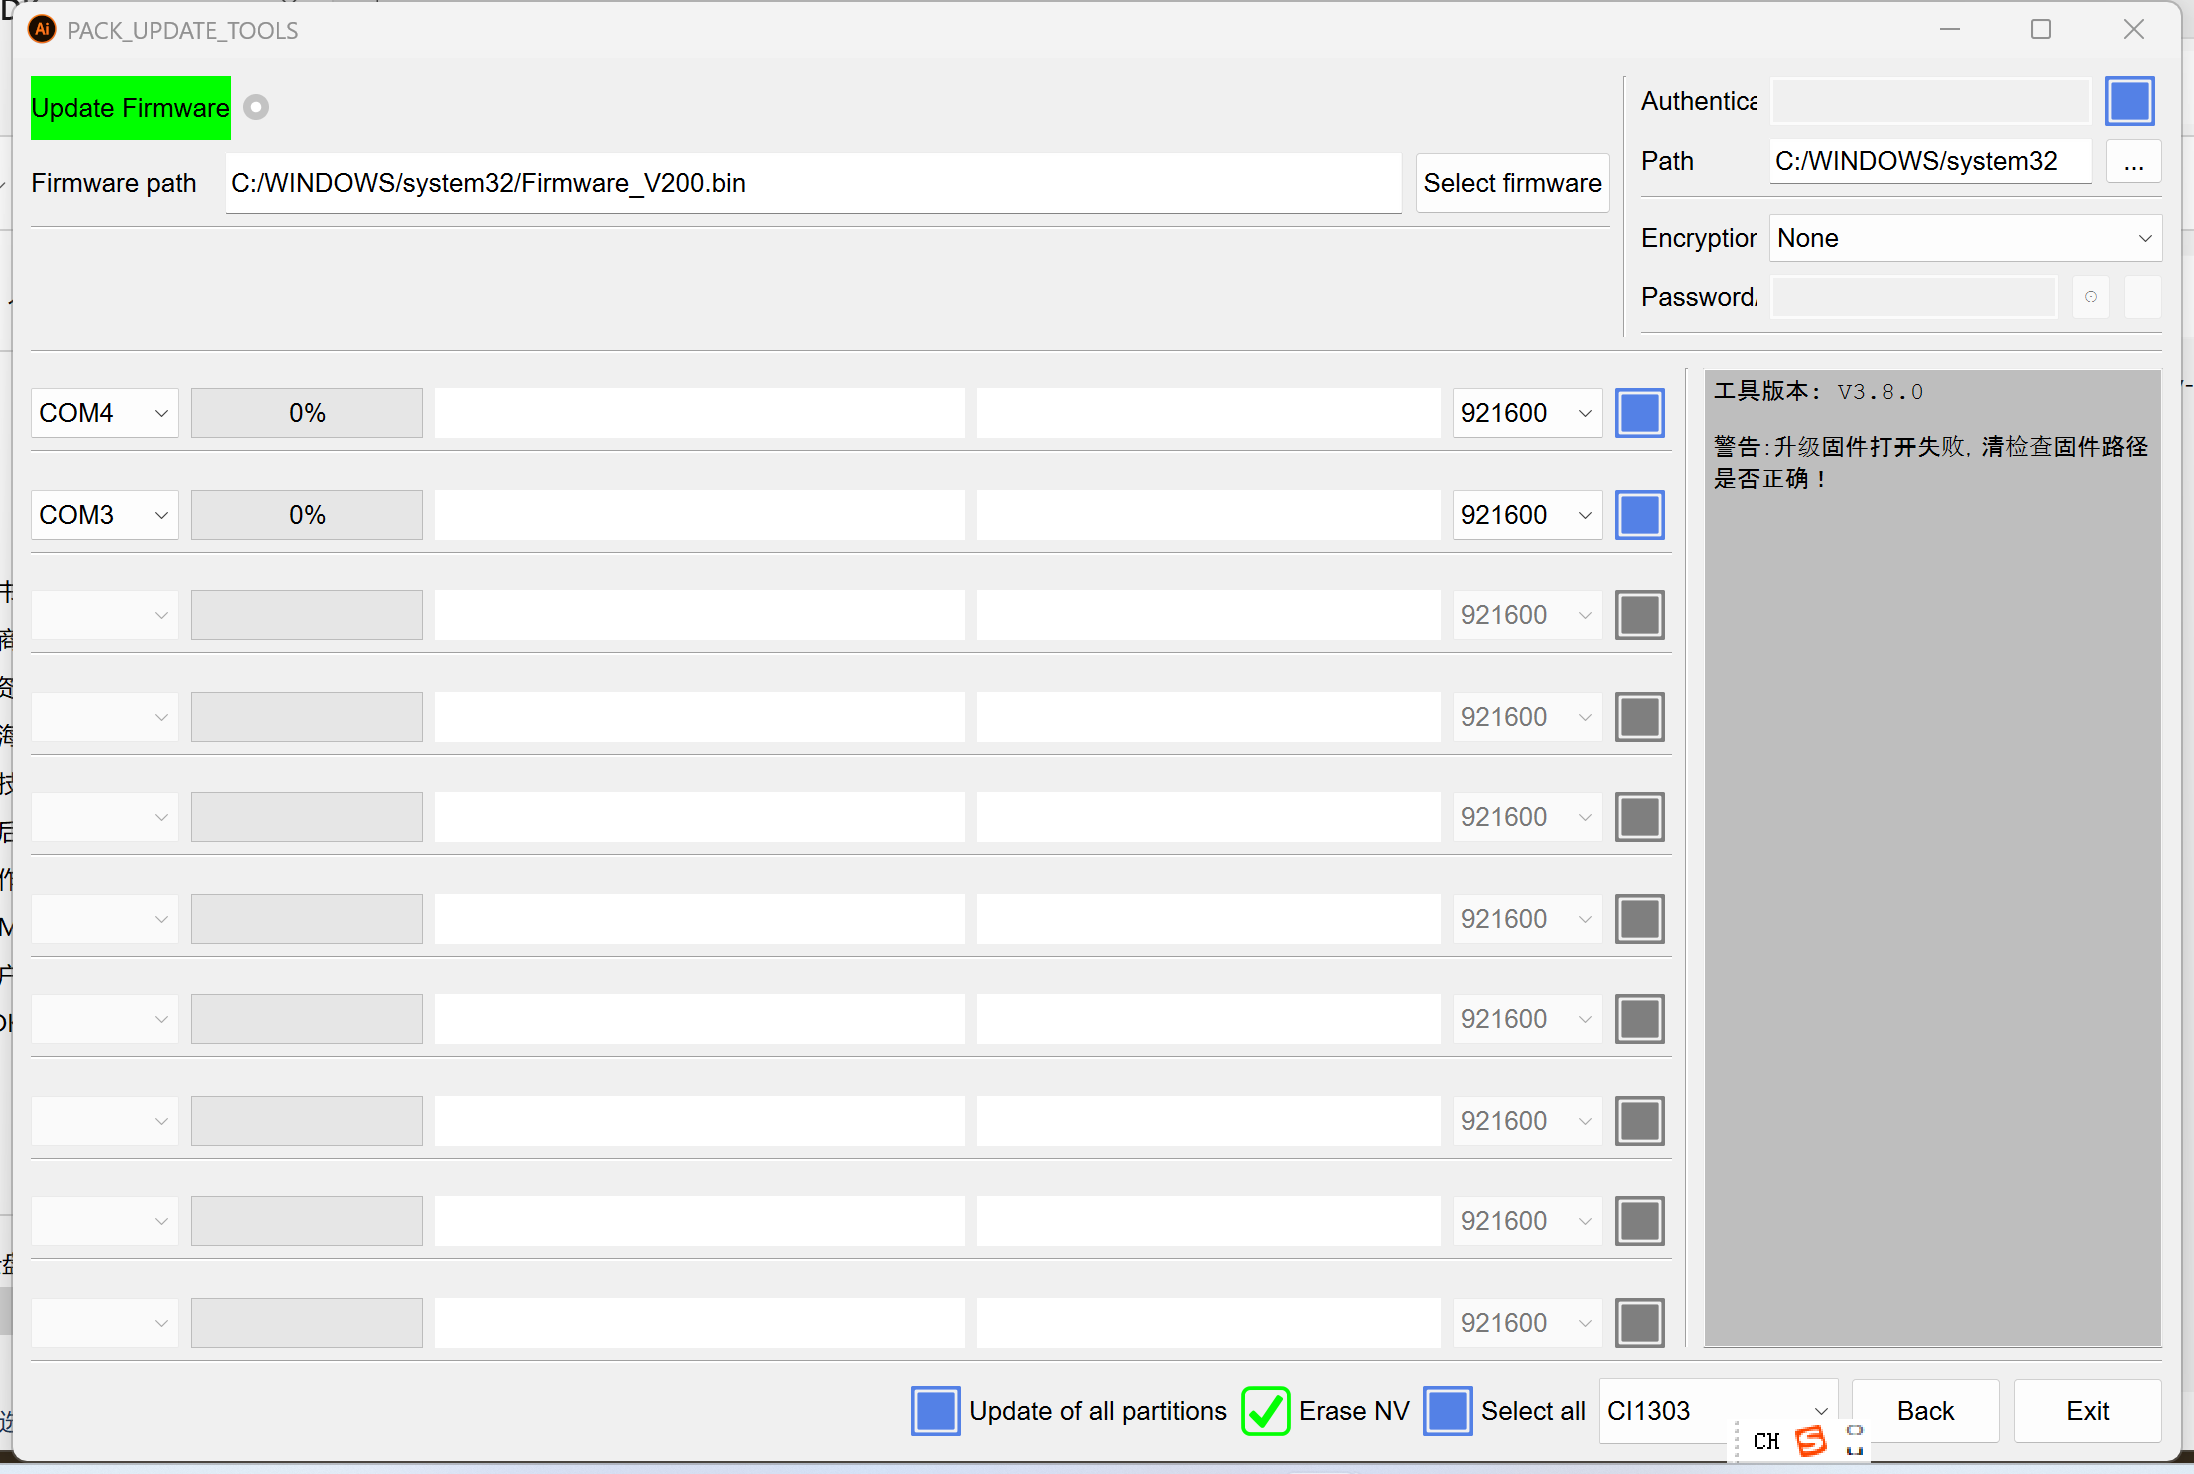2194x1474 pixels.
Task: Open COM3 row baud rate 921600 dropdown
Action: click(1526, 515)
